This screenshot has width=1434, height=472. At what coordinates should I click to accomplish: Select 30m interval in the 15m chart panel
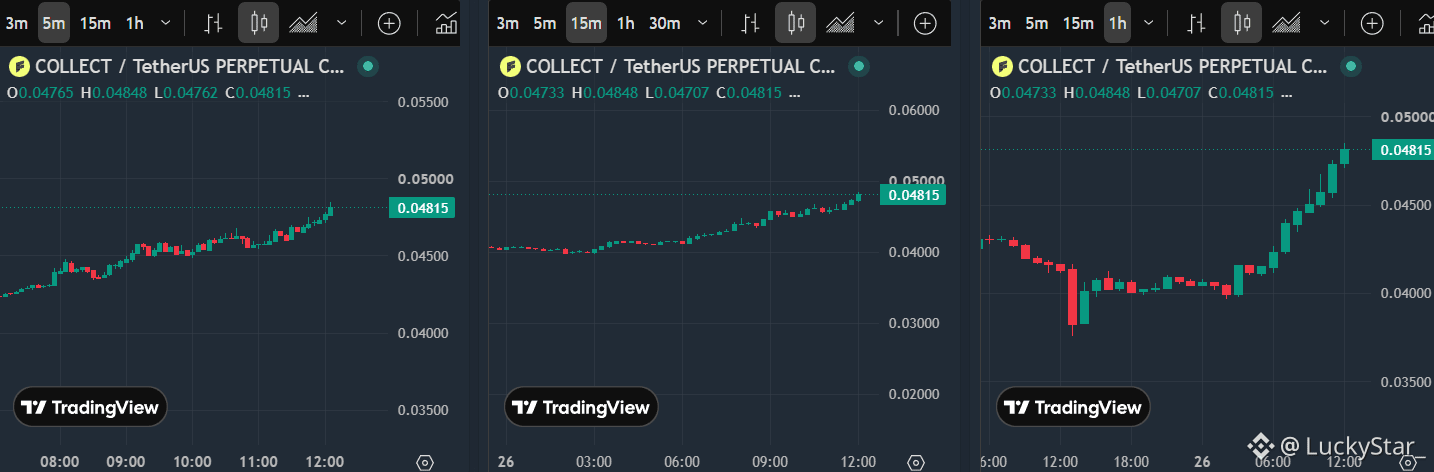(x=664, y=23)
